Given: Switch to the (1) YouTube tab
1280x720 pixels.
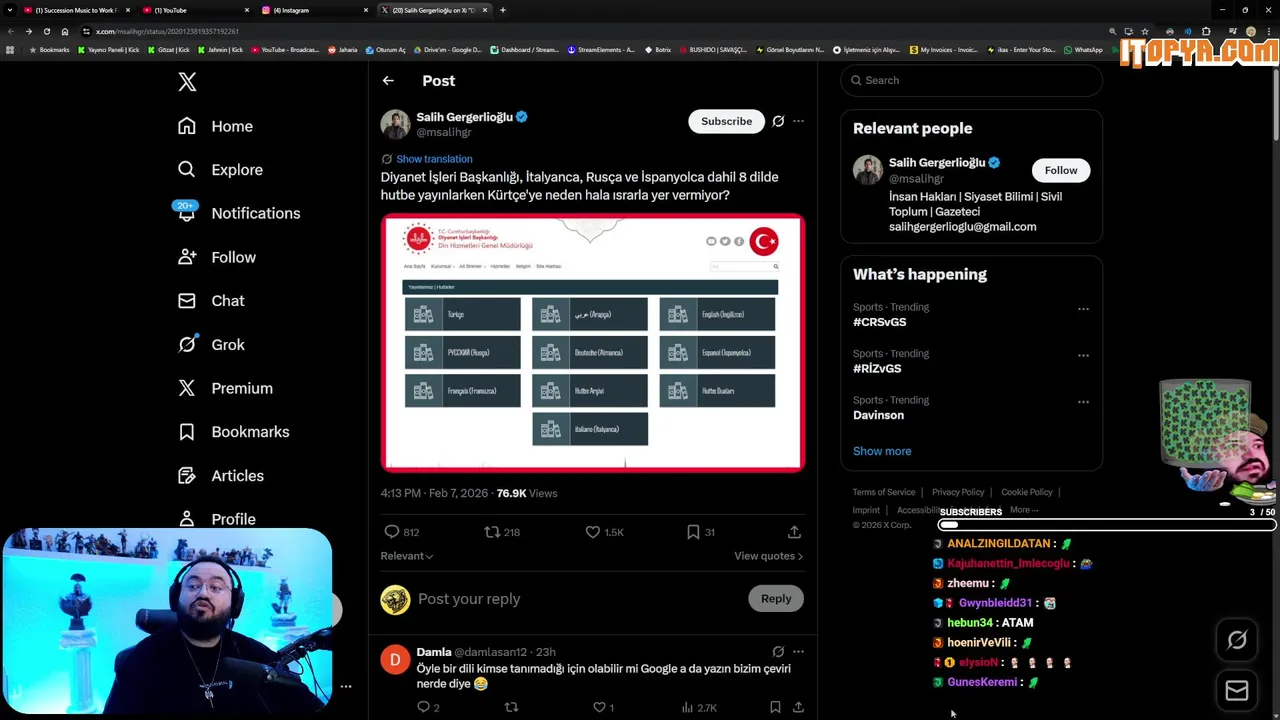Looking at the screenshot, I should [x=196, y=10].
